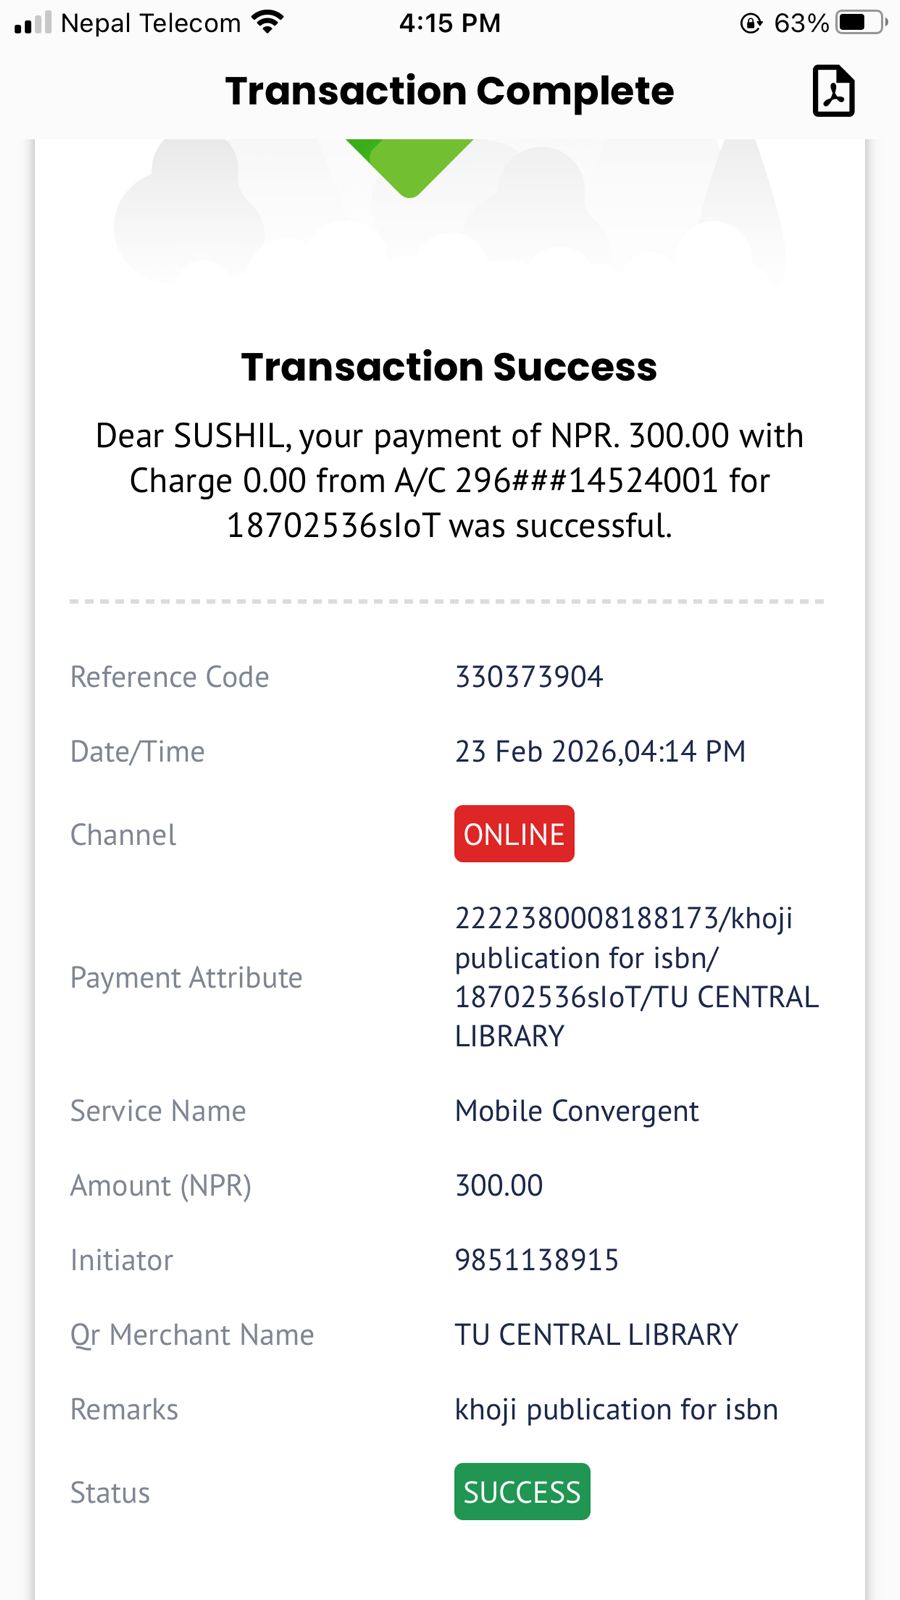Tap the 4:15 PM status bar clock
Screen dimensions: 900x1600
pyautogui.click(x=450, y=23)
